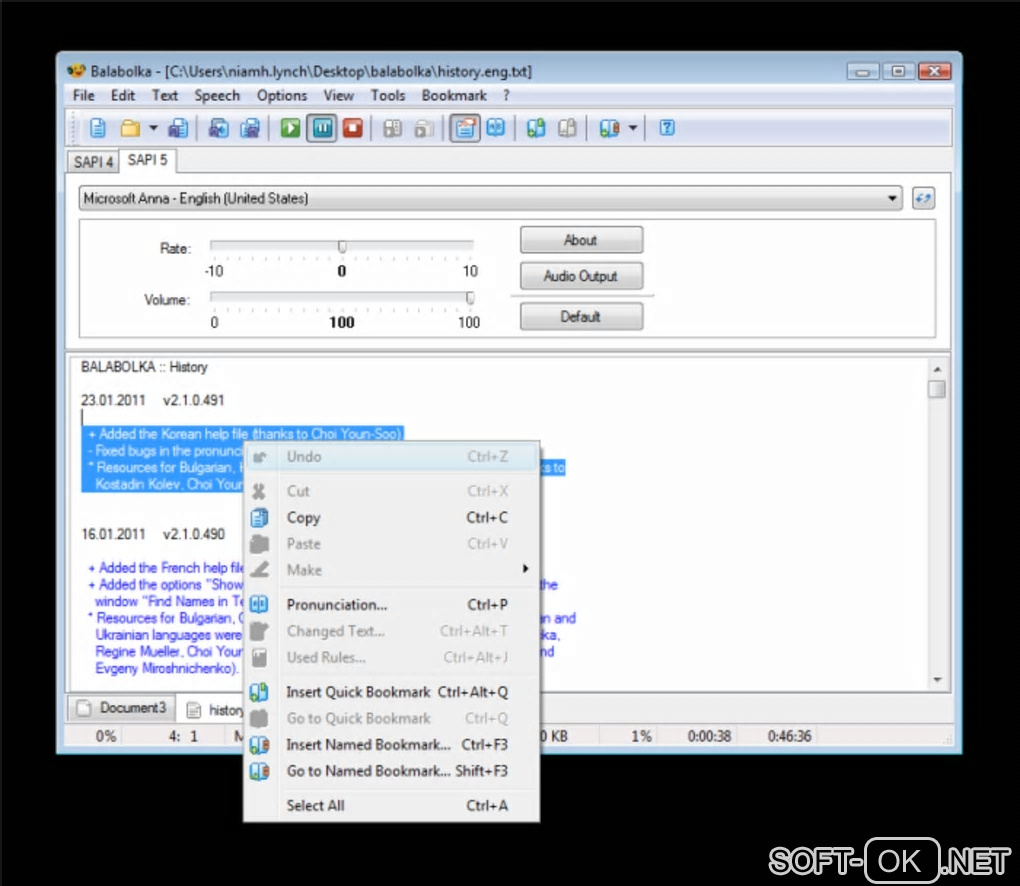This screenshot has width=1020, height=886.
Task: Click the Volume slider thumb
Action: coord(470,298)
